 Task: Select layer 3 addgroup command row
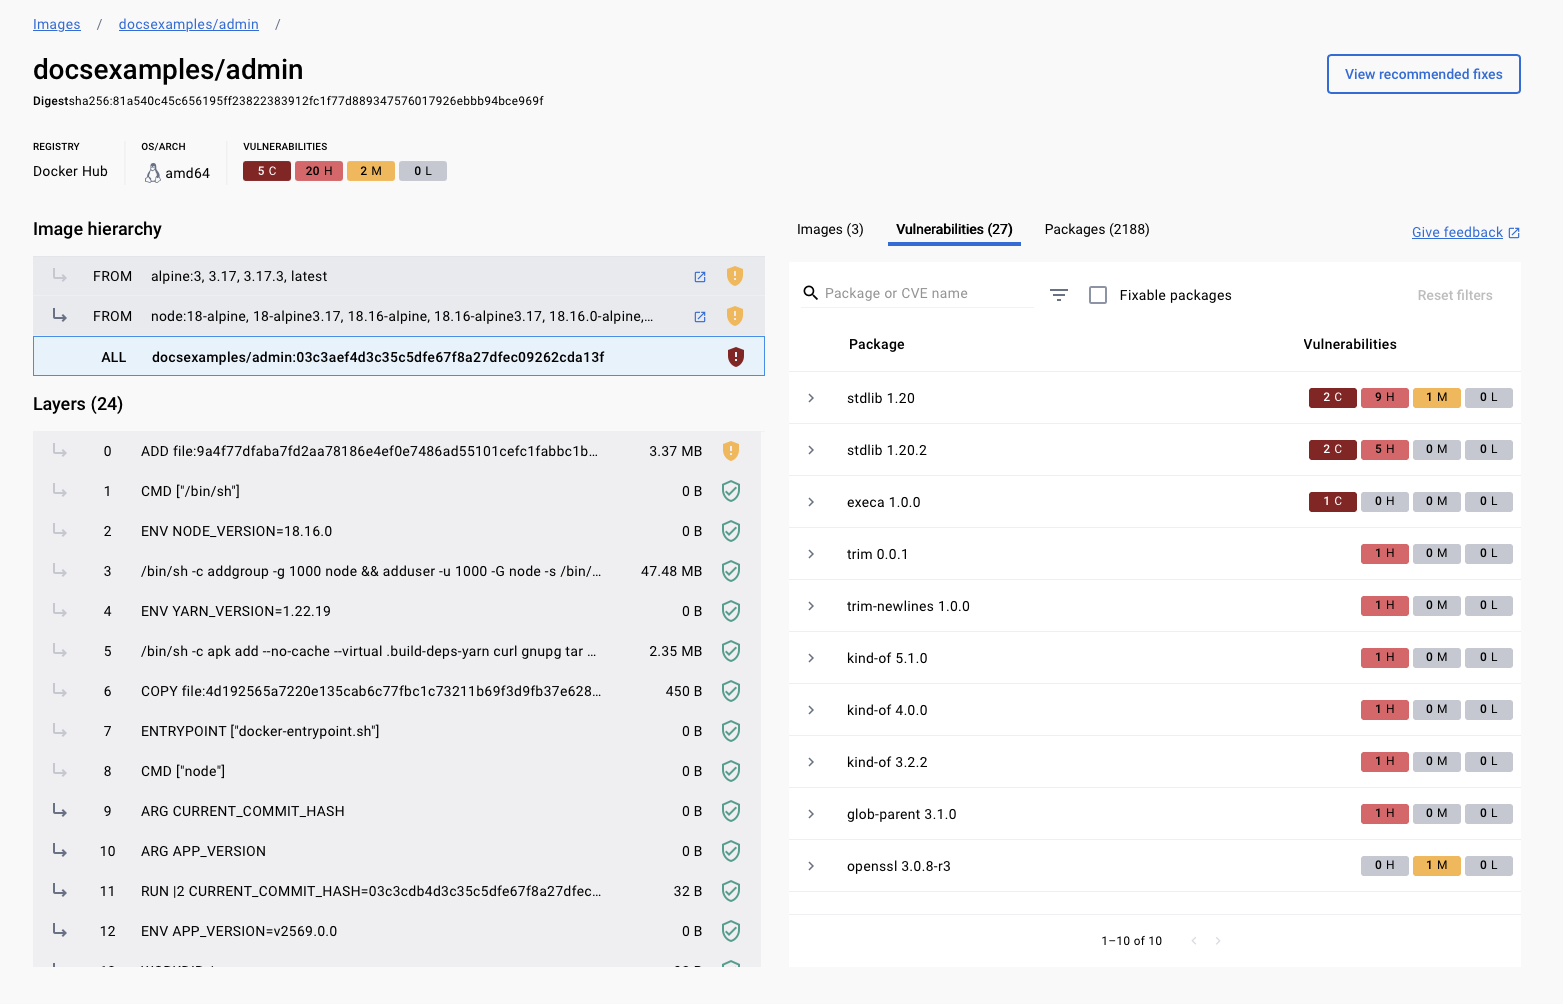coord(397,571)
